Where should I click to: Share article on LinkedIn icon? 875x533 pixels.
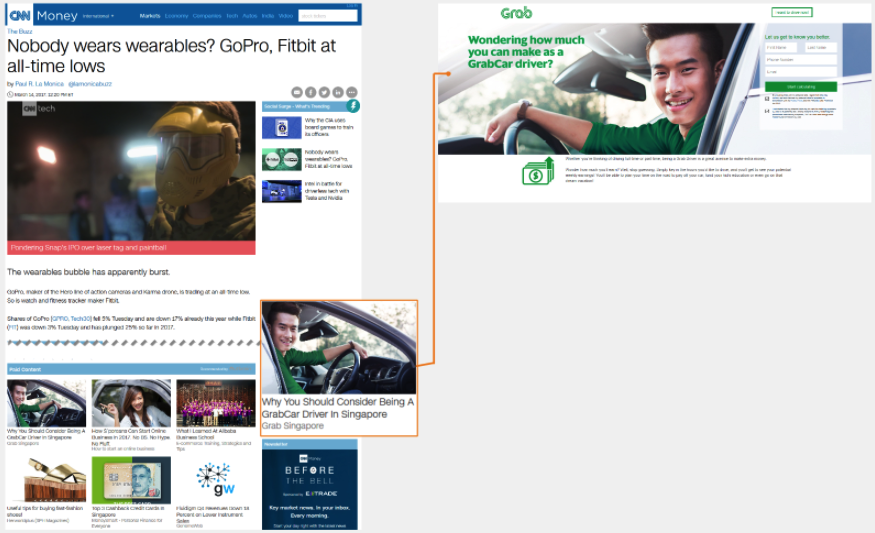point(339,92)
